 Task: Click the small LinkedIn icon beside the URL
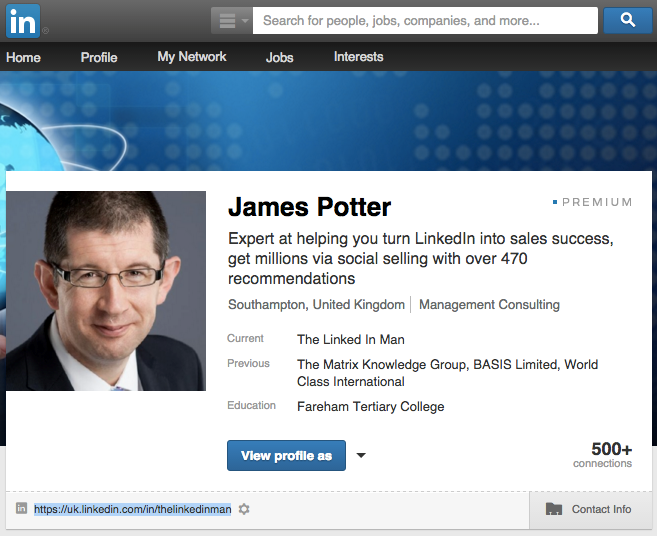point(21,509)
